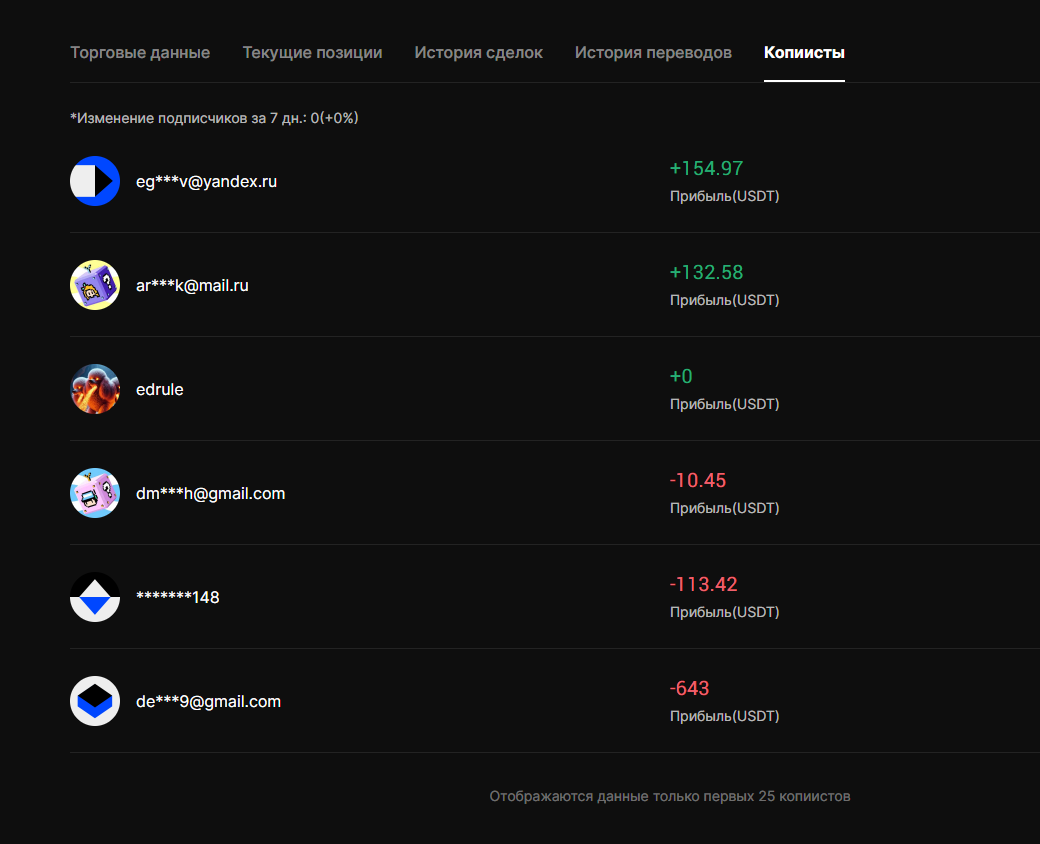
Task: Select the edrule username
Action: tap(160, 390)
